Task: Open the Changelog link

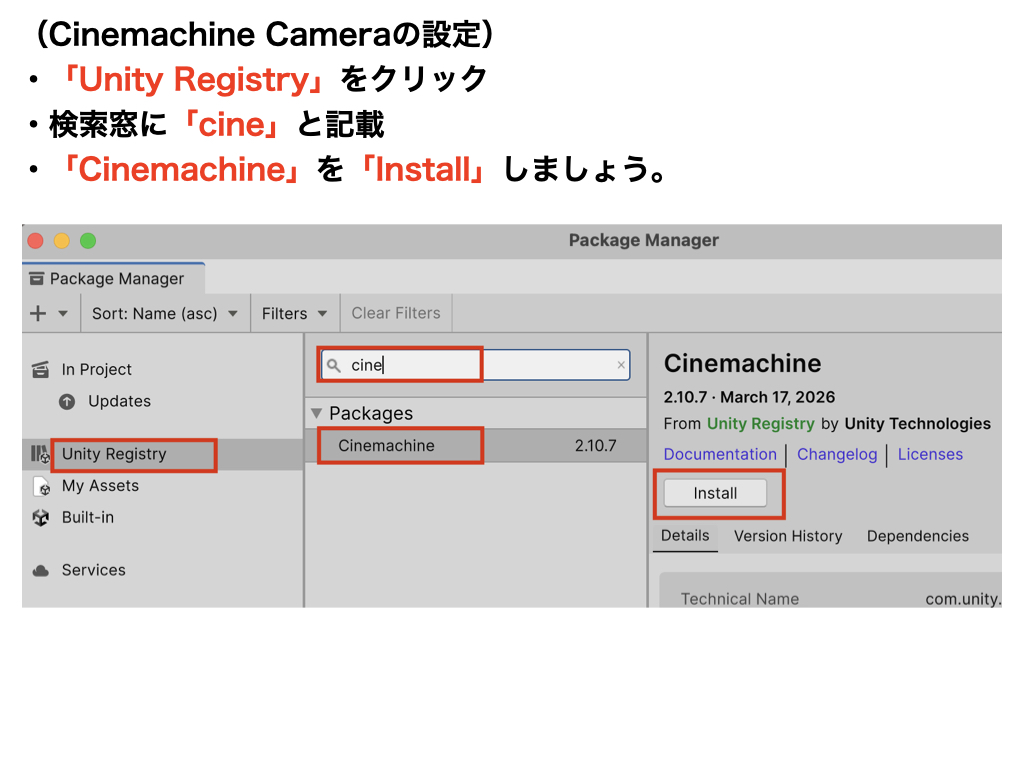Action: pyautogui.click(x=837, y=455)
